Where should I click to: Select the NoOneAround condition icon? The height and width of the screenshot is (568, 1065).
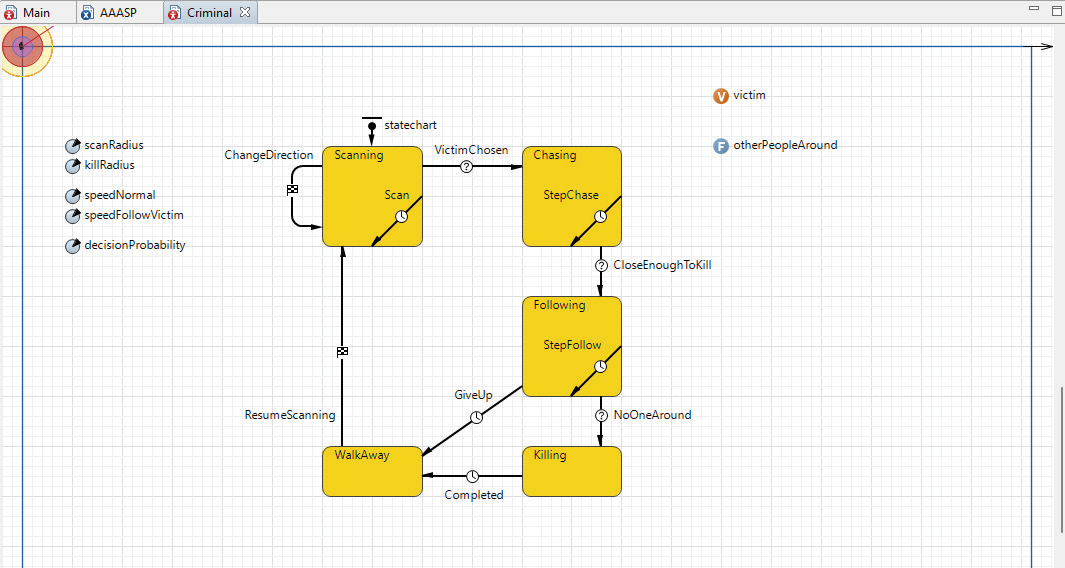pyautogui.click(x=601, y=416)
